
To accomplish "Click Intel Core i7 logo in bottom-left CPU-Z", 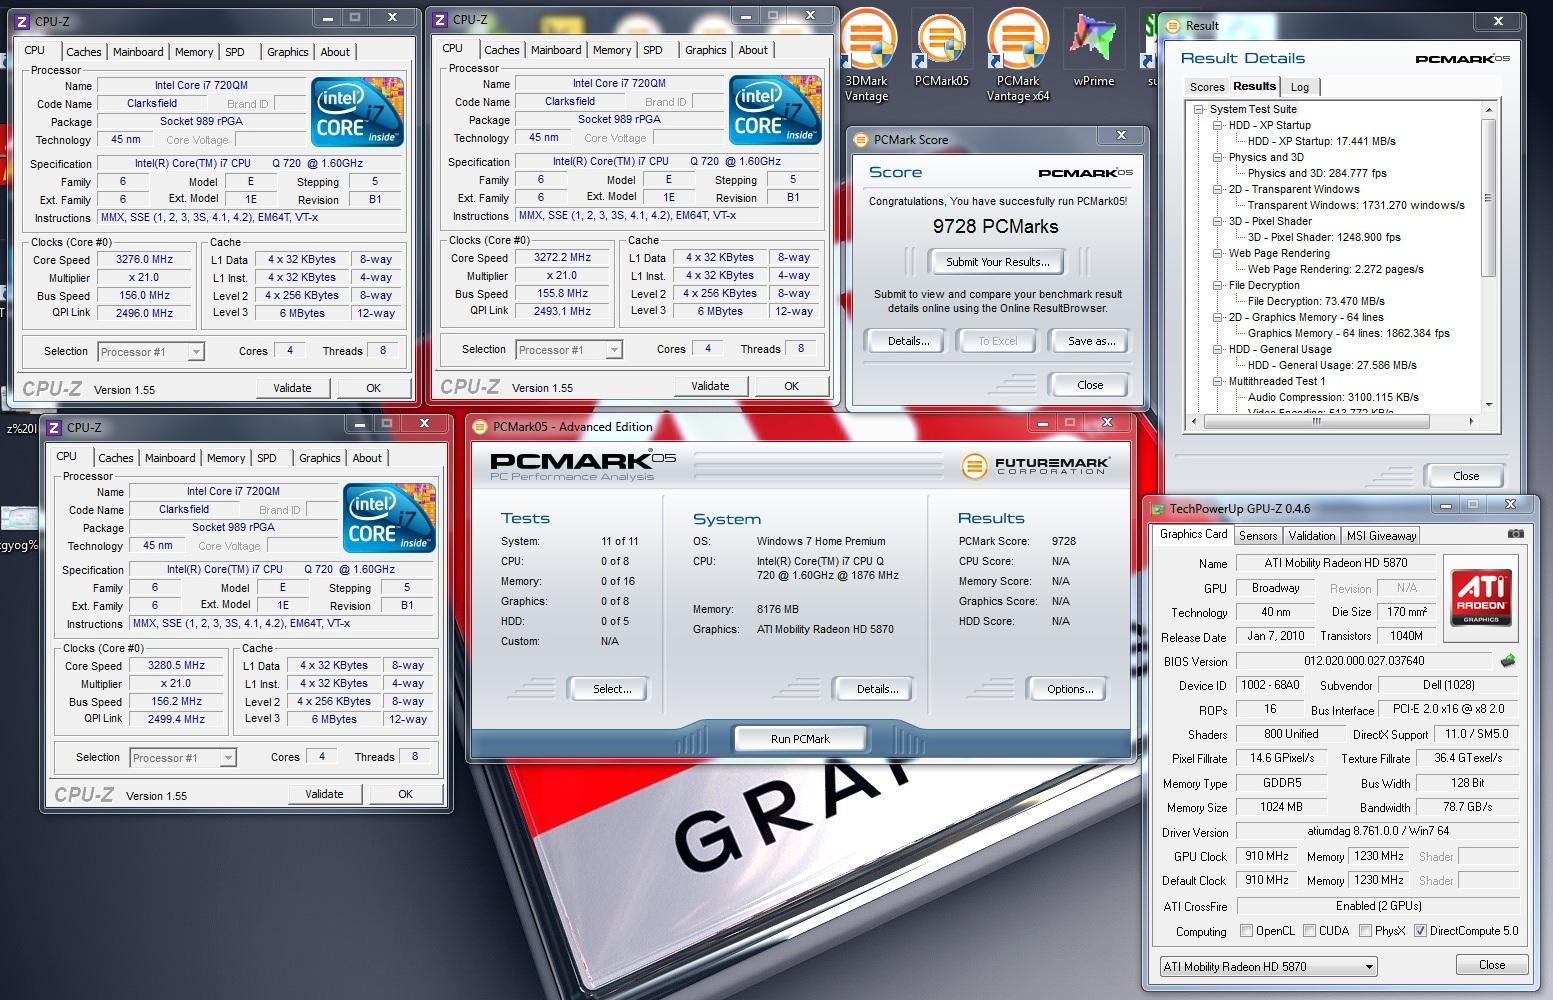I will [x=389, y=518].
